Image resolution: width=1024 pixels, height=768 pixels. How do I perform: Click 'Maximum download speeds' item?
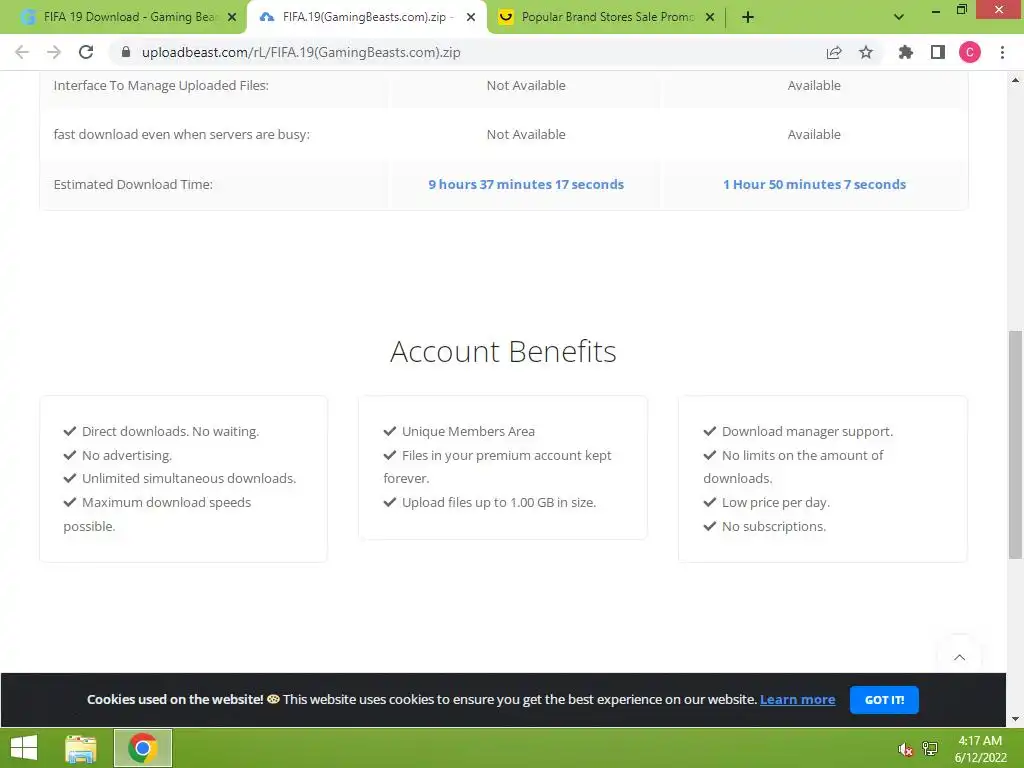(167, 502)
